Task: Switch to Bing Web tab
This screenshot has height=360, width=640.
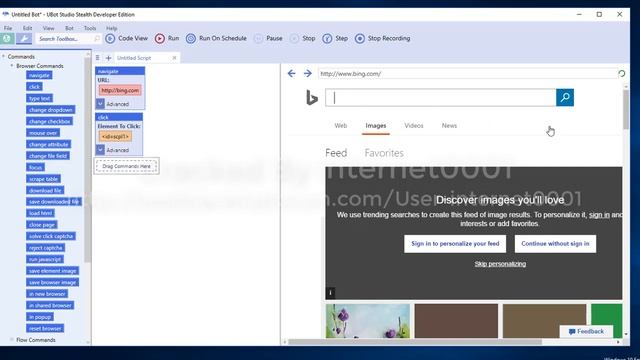Action: [x=341, y=126]
